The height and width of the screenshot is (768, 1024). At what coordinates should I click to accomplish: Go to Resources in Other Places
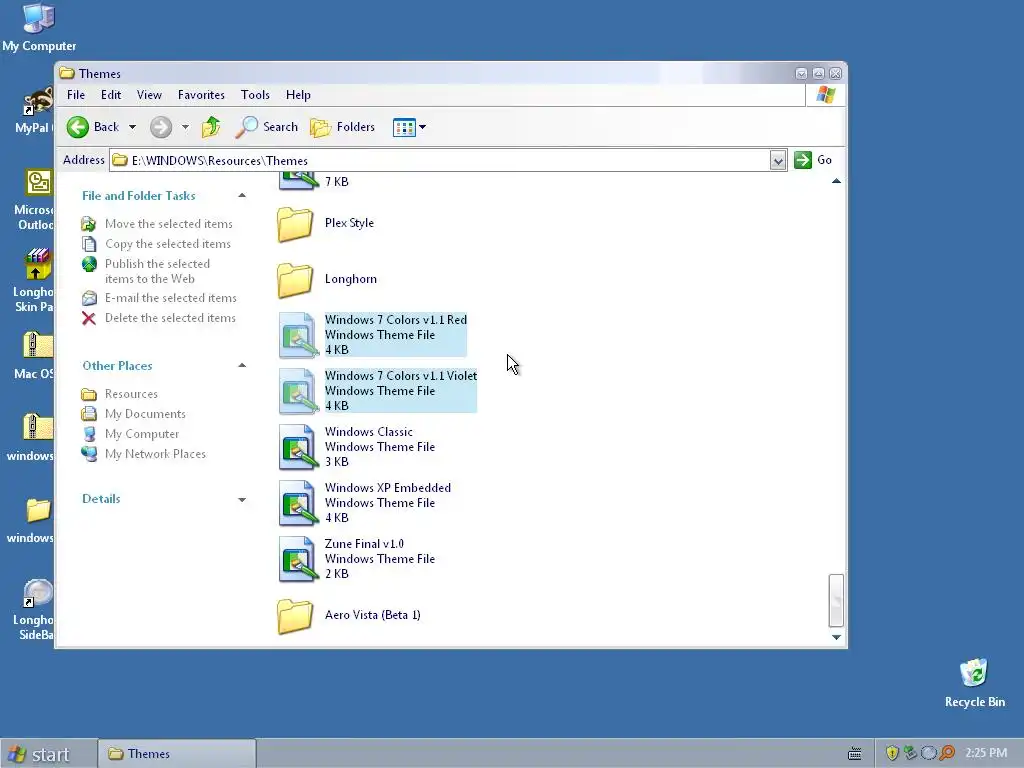(x=131, y=394)
